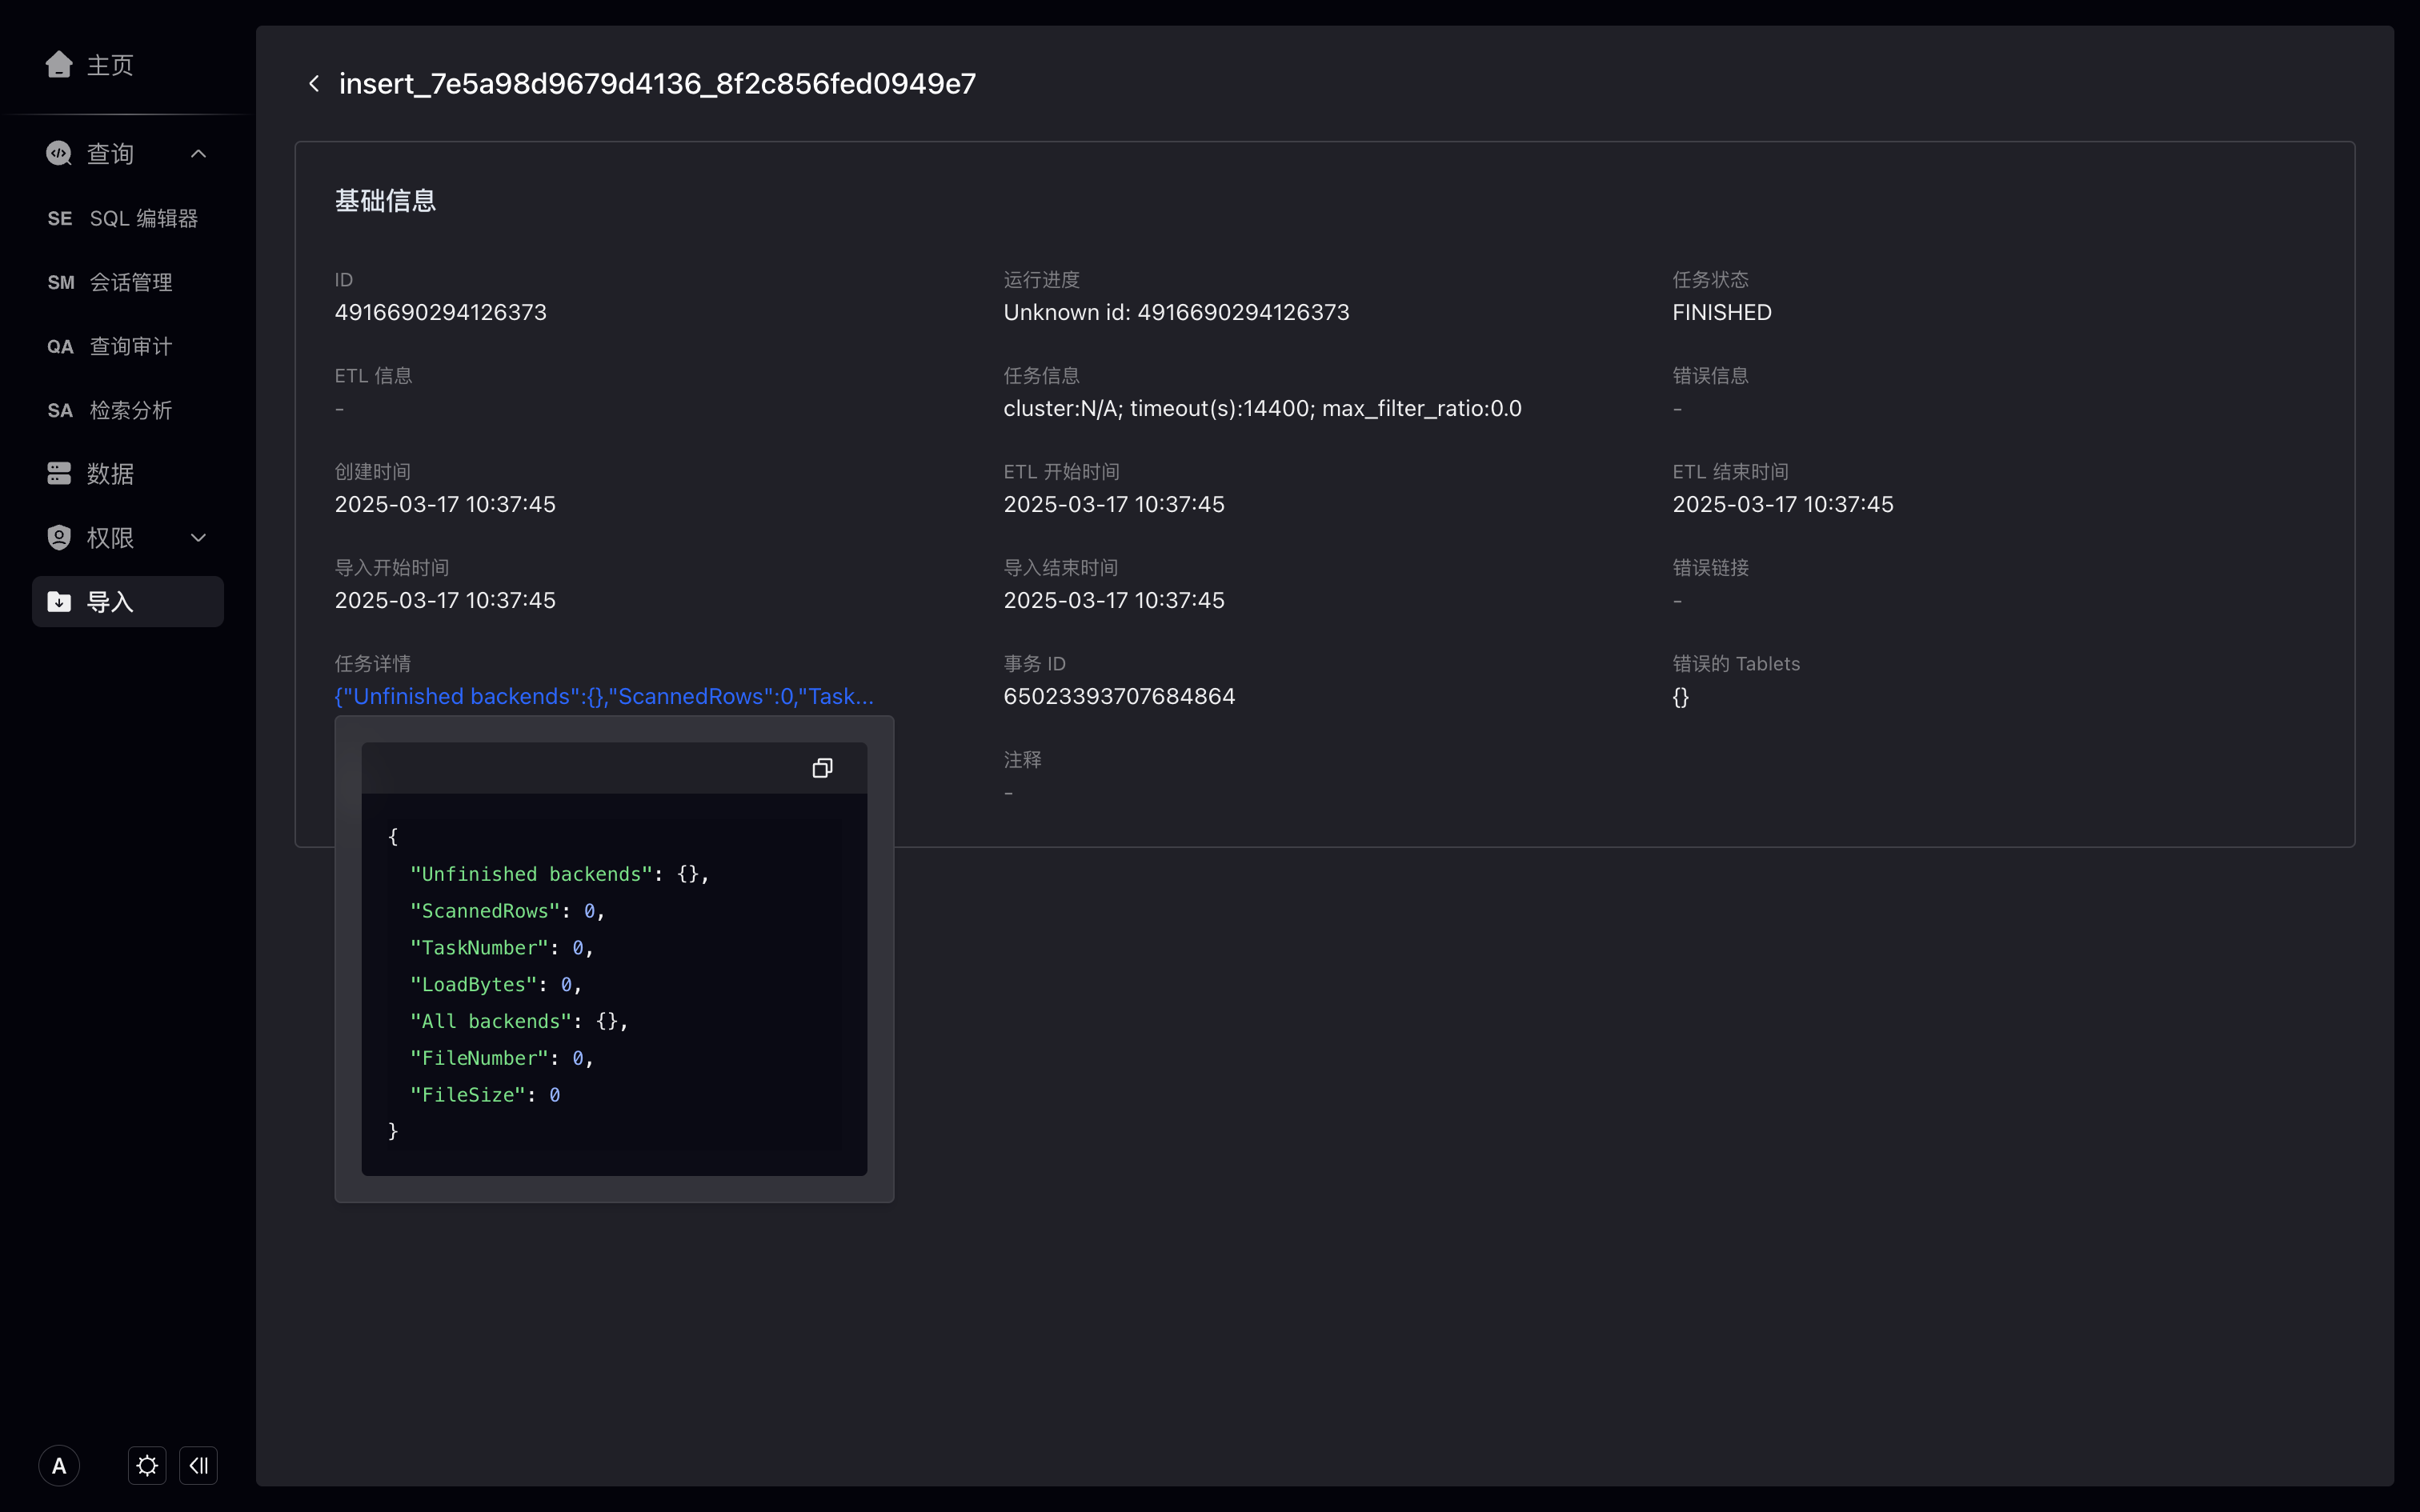The image size is (2420, 1512).
Task: Click the QA badge icon
Action: [60, 346]
